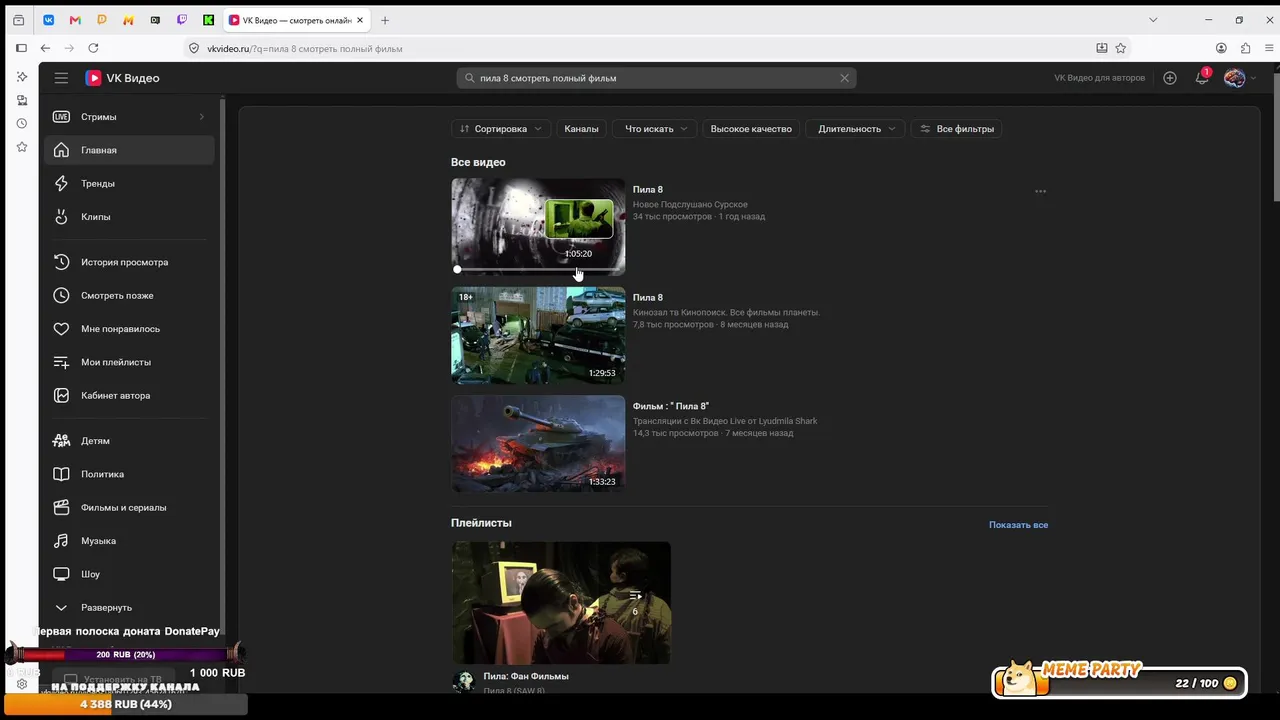This screenshot has height=720, width=1280.
Task: Open a new browser tab
Action: point(385,20)
